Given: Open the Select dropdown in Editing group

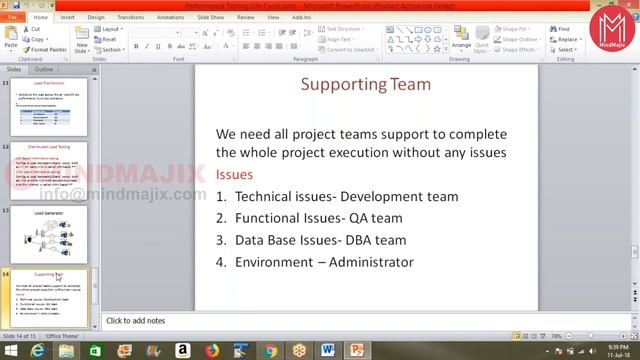Looking at the screenshot, I should (563, 49).
